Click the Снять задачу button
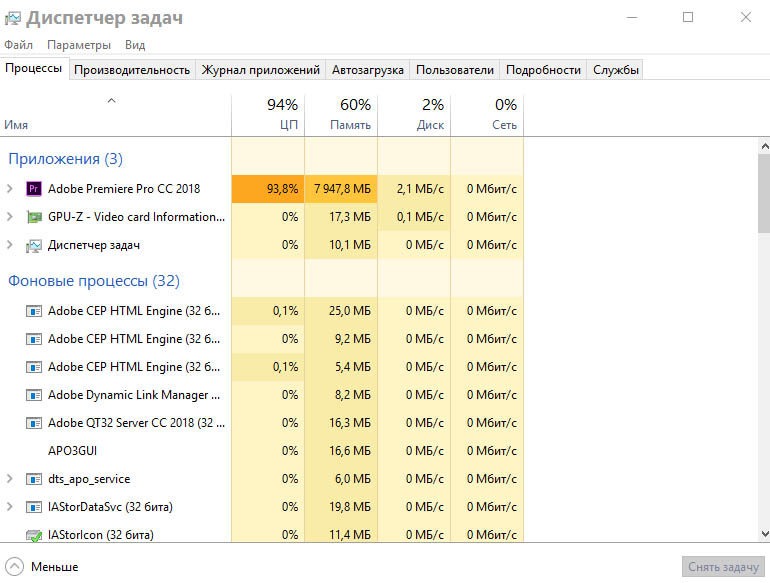 [723, 567]
